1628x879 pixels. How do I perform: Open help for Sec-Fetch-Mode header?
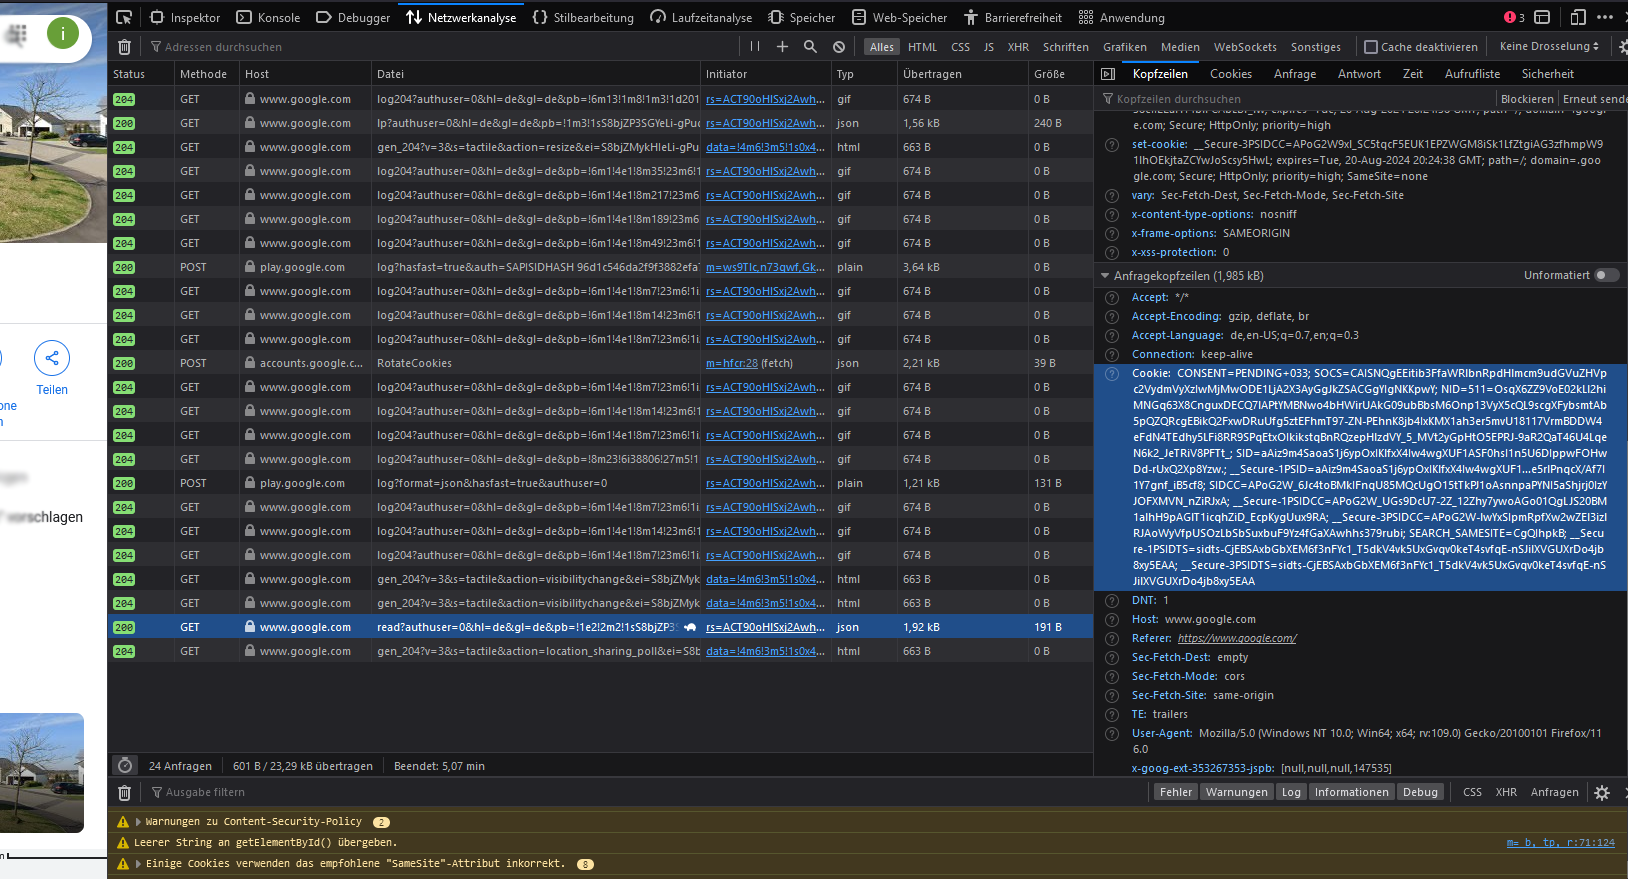1111,677
